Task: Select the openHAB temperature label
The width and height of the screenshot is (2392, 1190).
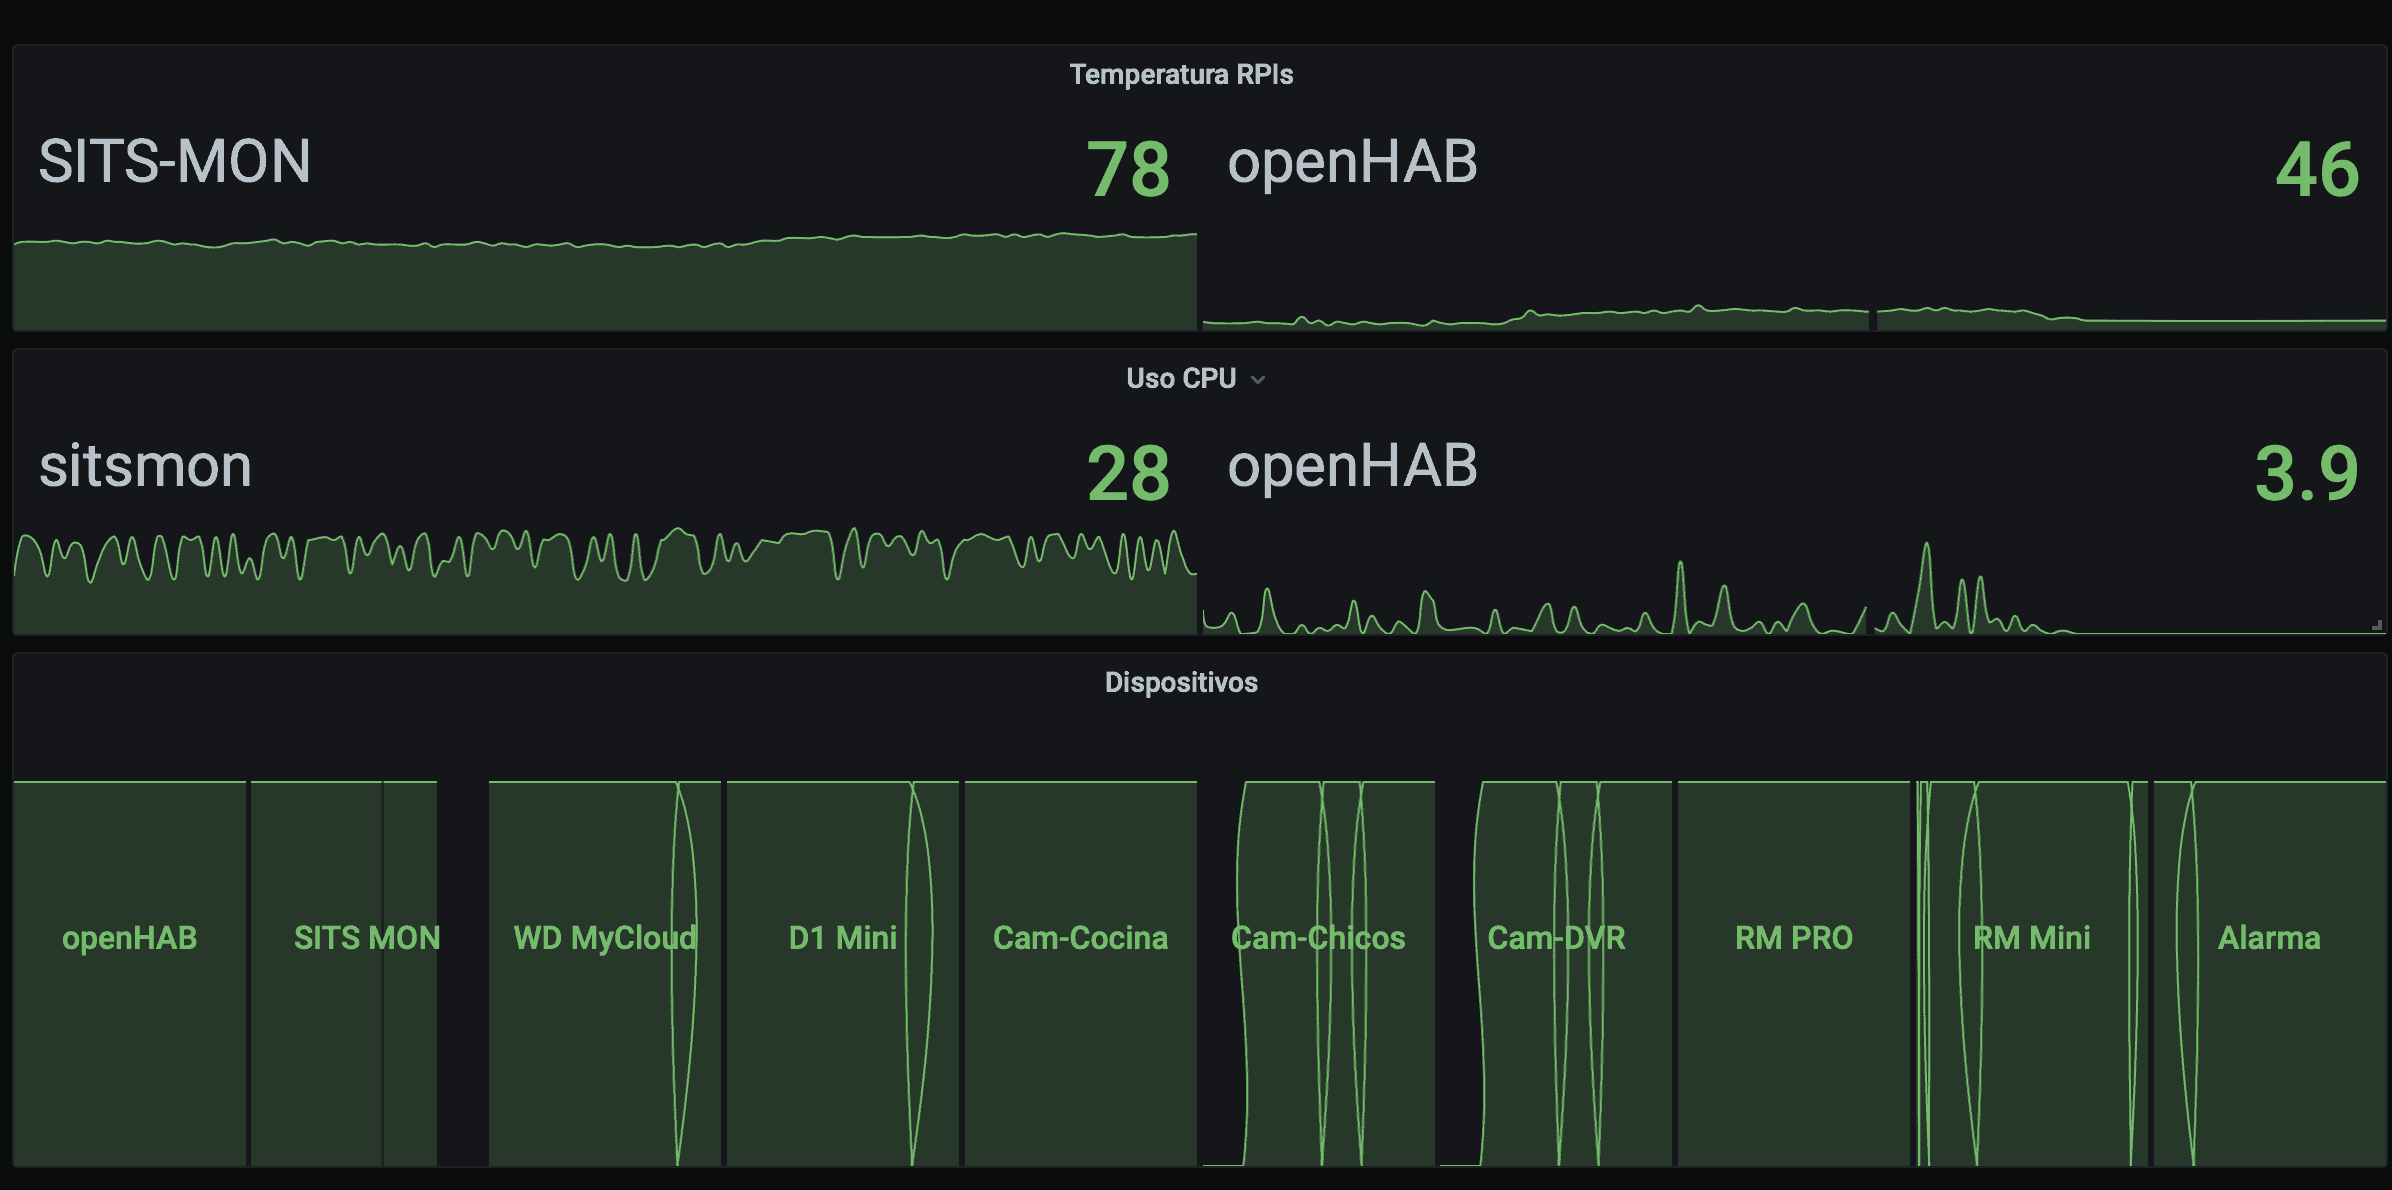Action: (1352, 162)
